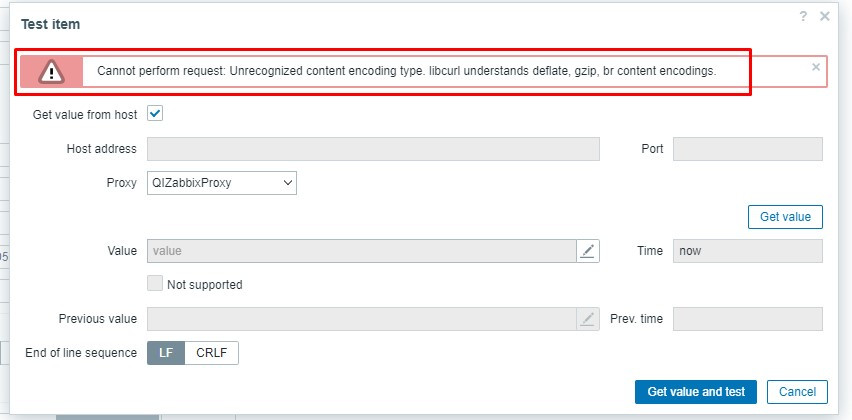Dismiss the error message banner

tap(816, 67)
